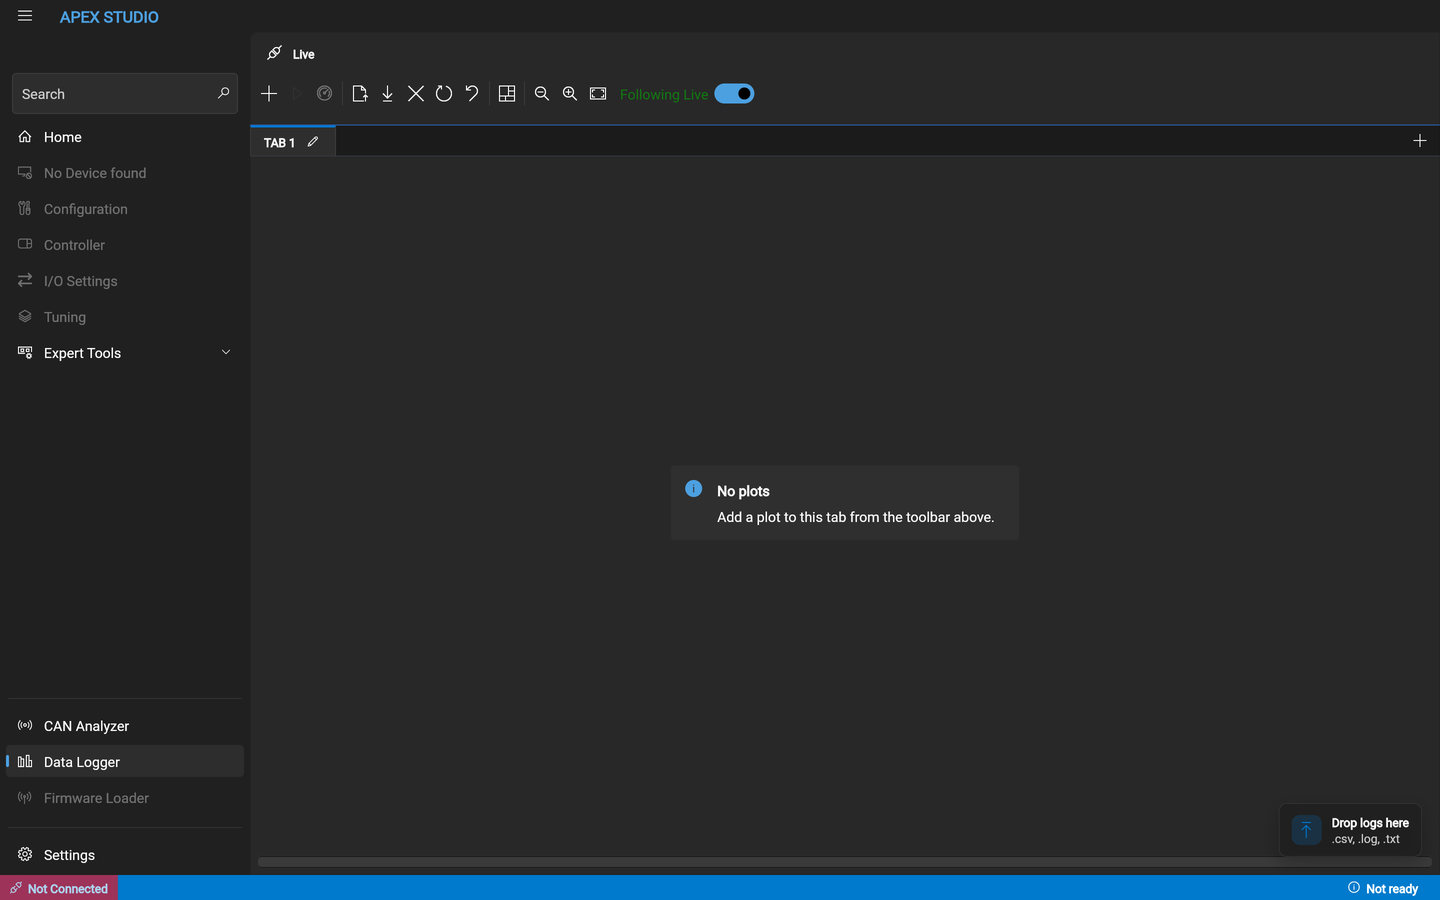Click the Settings gear icon

tap(25, 854)
